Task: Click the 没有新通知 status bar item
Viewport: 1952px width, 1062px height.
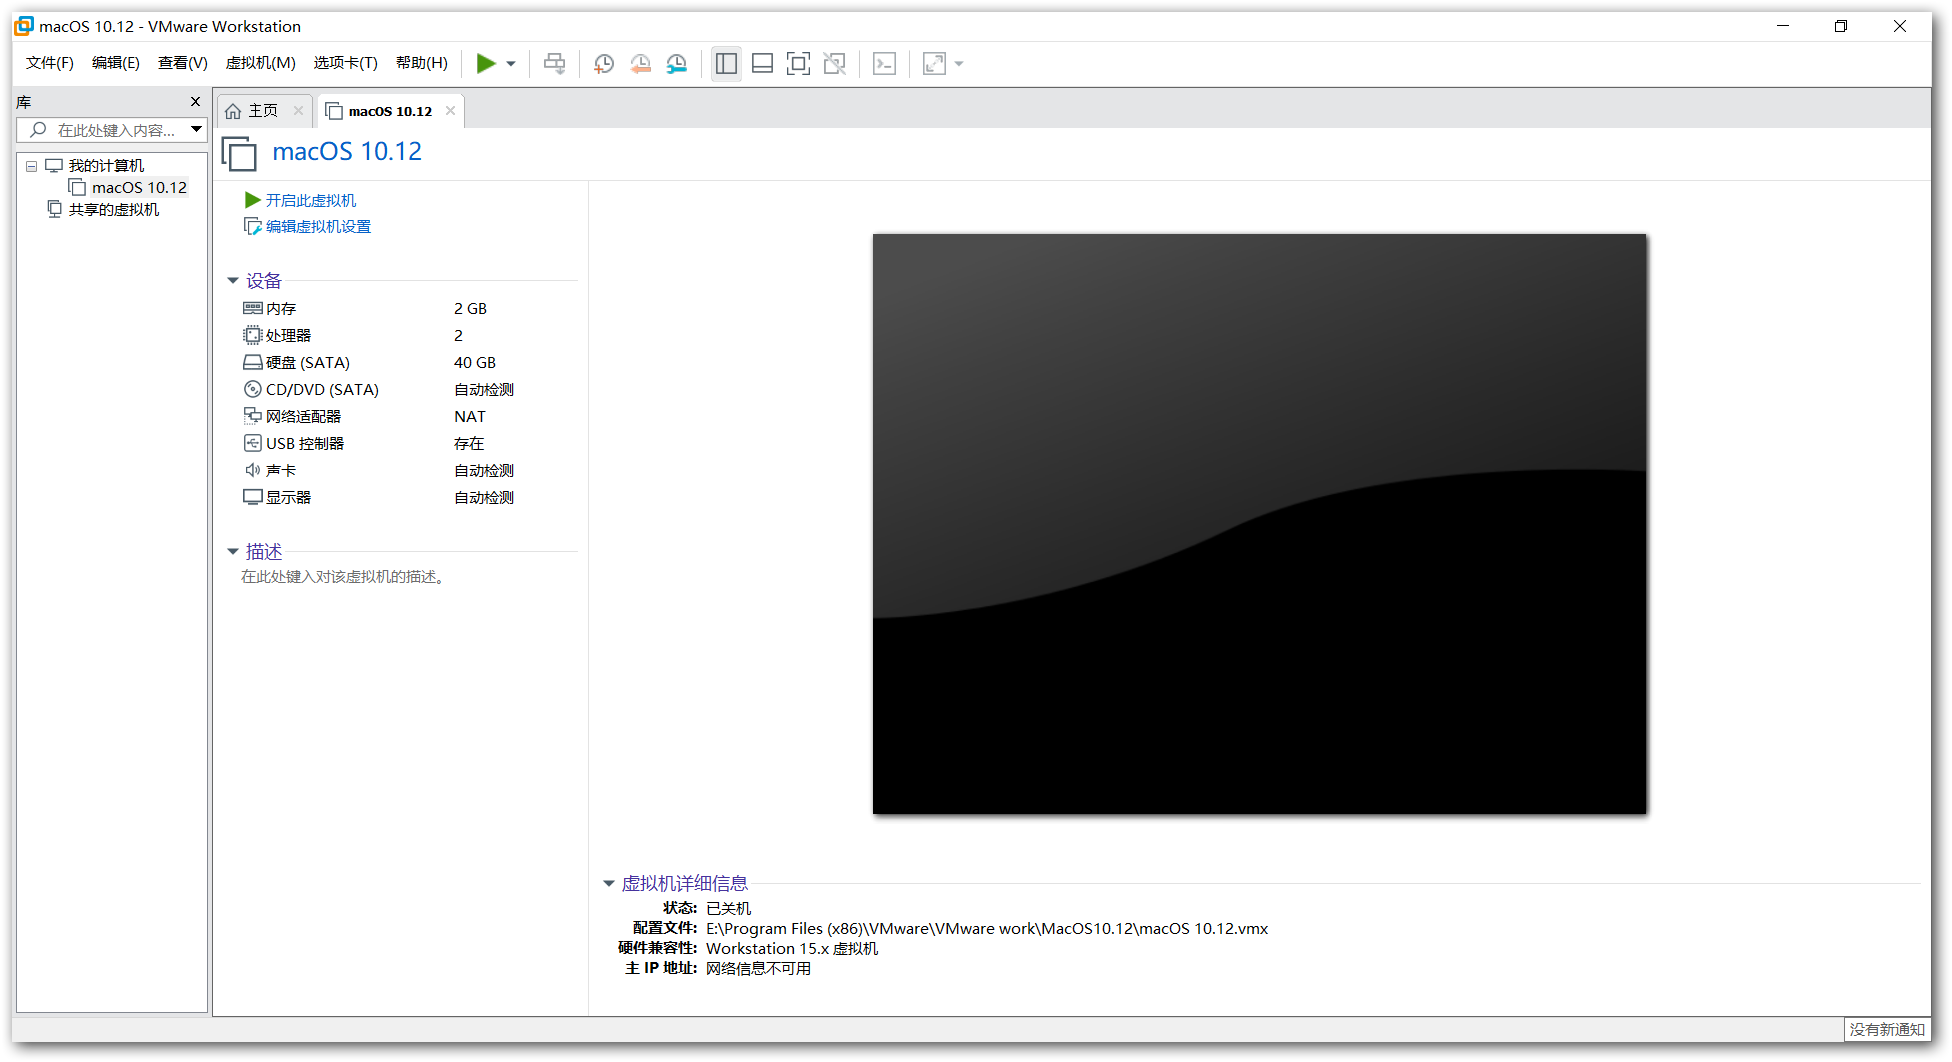Action: pos(1886,1030)
